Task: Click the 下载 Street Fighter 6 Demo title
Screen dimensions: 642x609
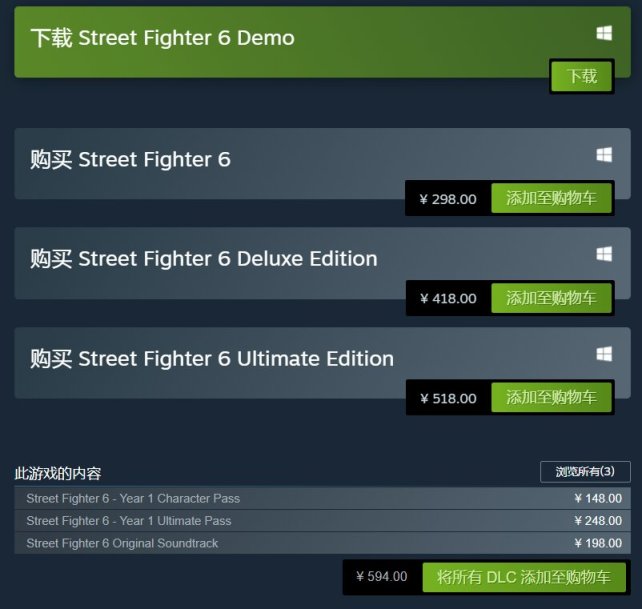Action: (x=163, y=38)
